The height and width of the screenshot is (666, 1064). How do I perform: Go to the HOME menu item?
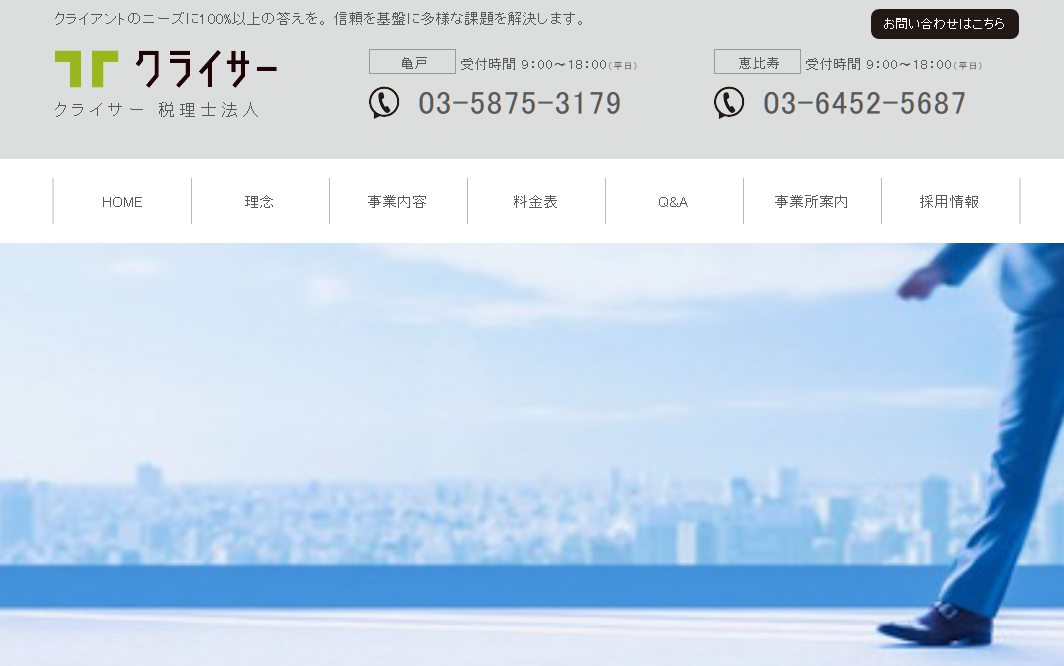coord(122,202)
